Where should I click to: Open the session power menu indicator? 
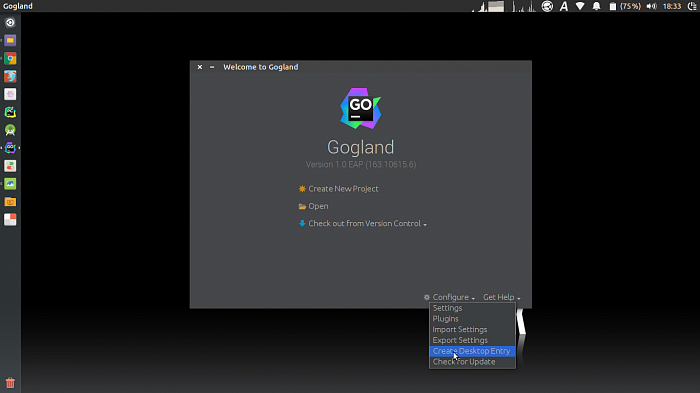click(x=692, y=6)
